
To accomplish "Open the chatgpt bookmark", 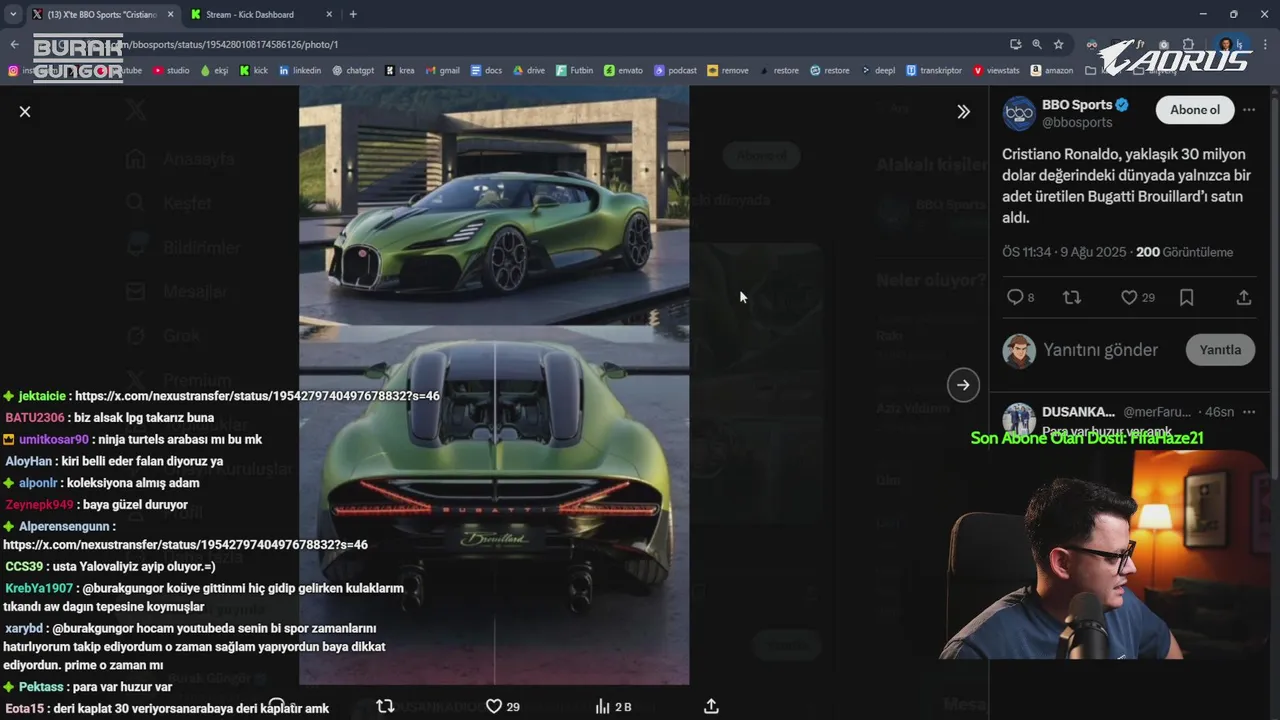I will 353,70.
